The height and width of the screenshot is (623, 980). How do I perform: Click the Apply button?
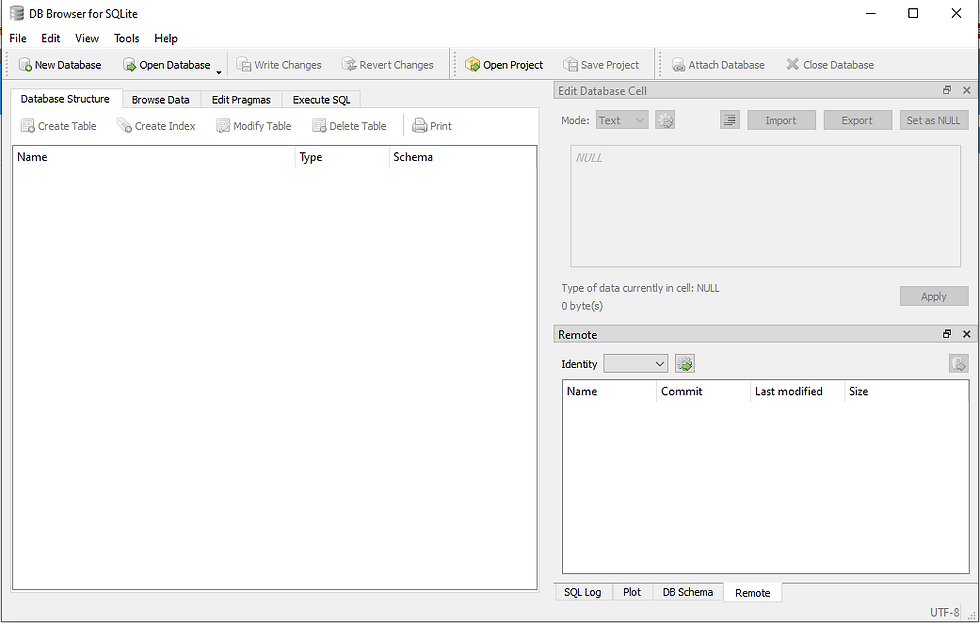tap(934, 296)
